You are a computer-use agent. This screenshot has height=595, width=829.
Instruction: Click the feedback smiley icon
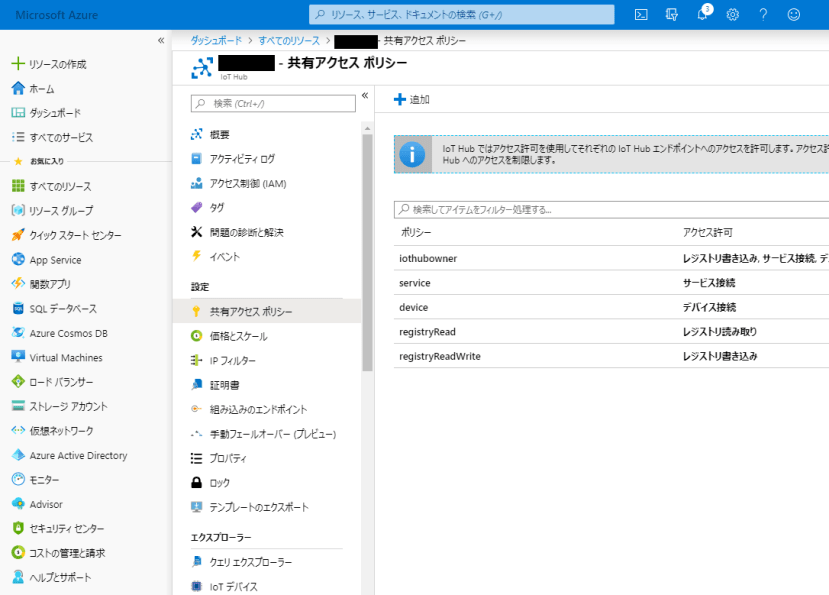(794, 15)
